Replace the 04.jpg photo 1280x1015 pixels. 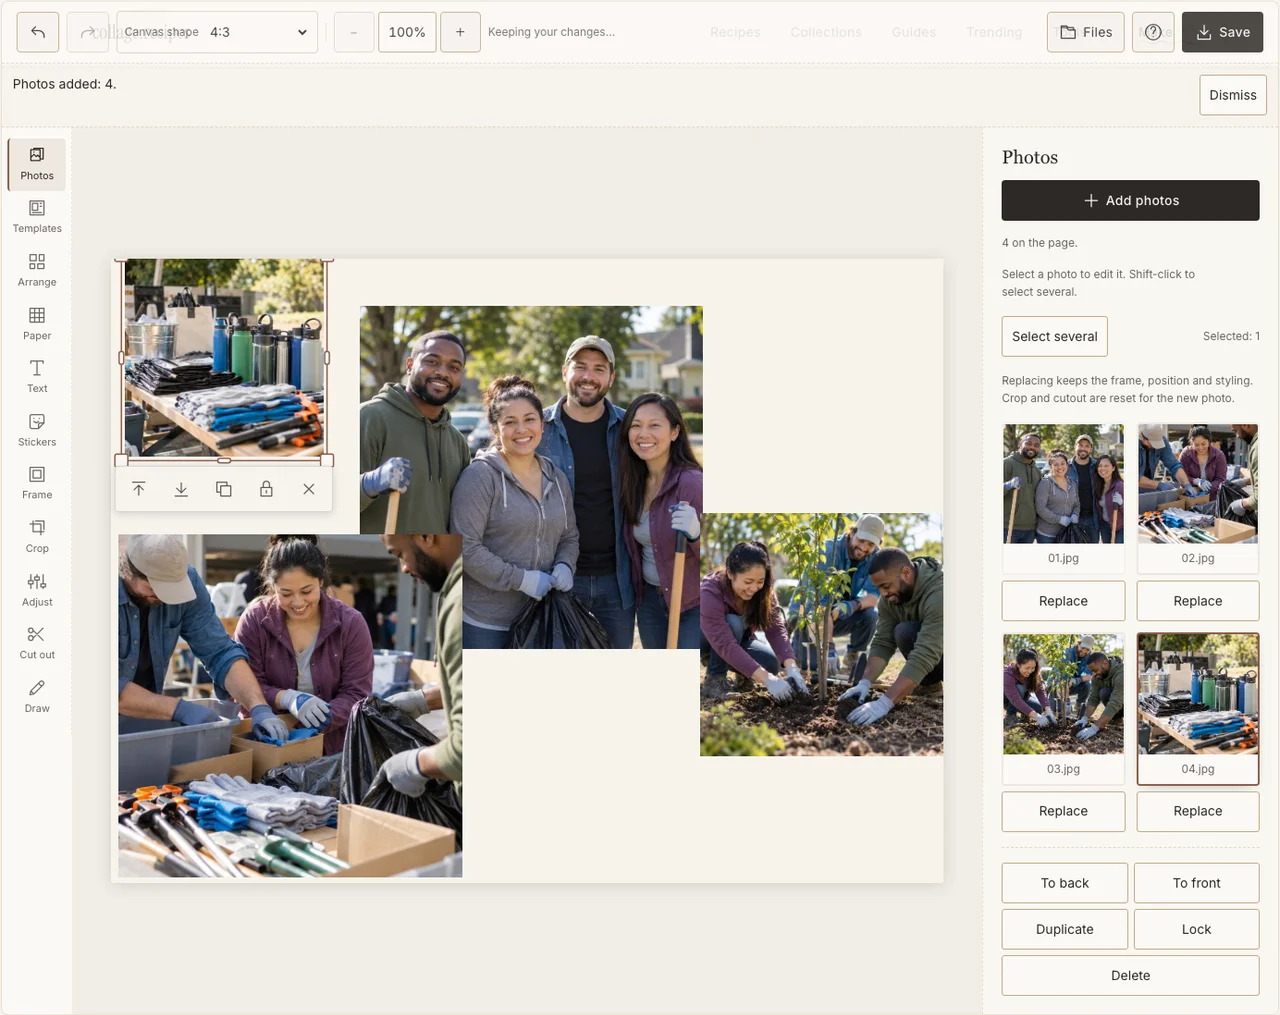coord(1198,811)
